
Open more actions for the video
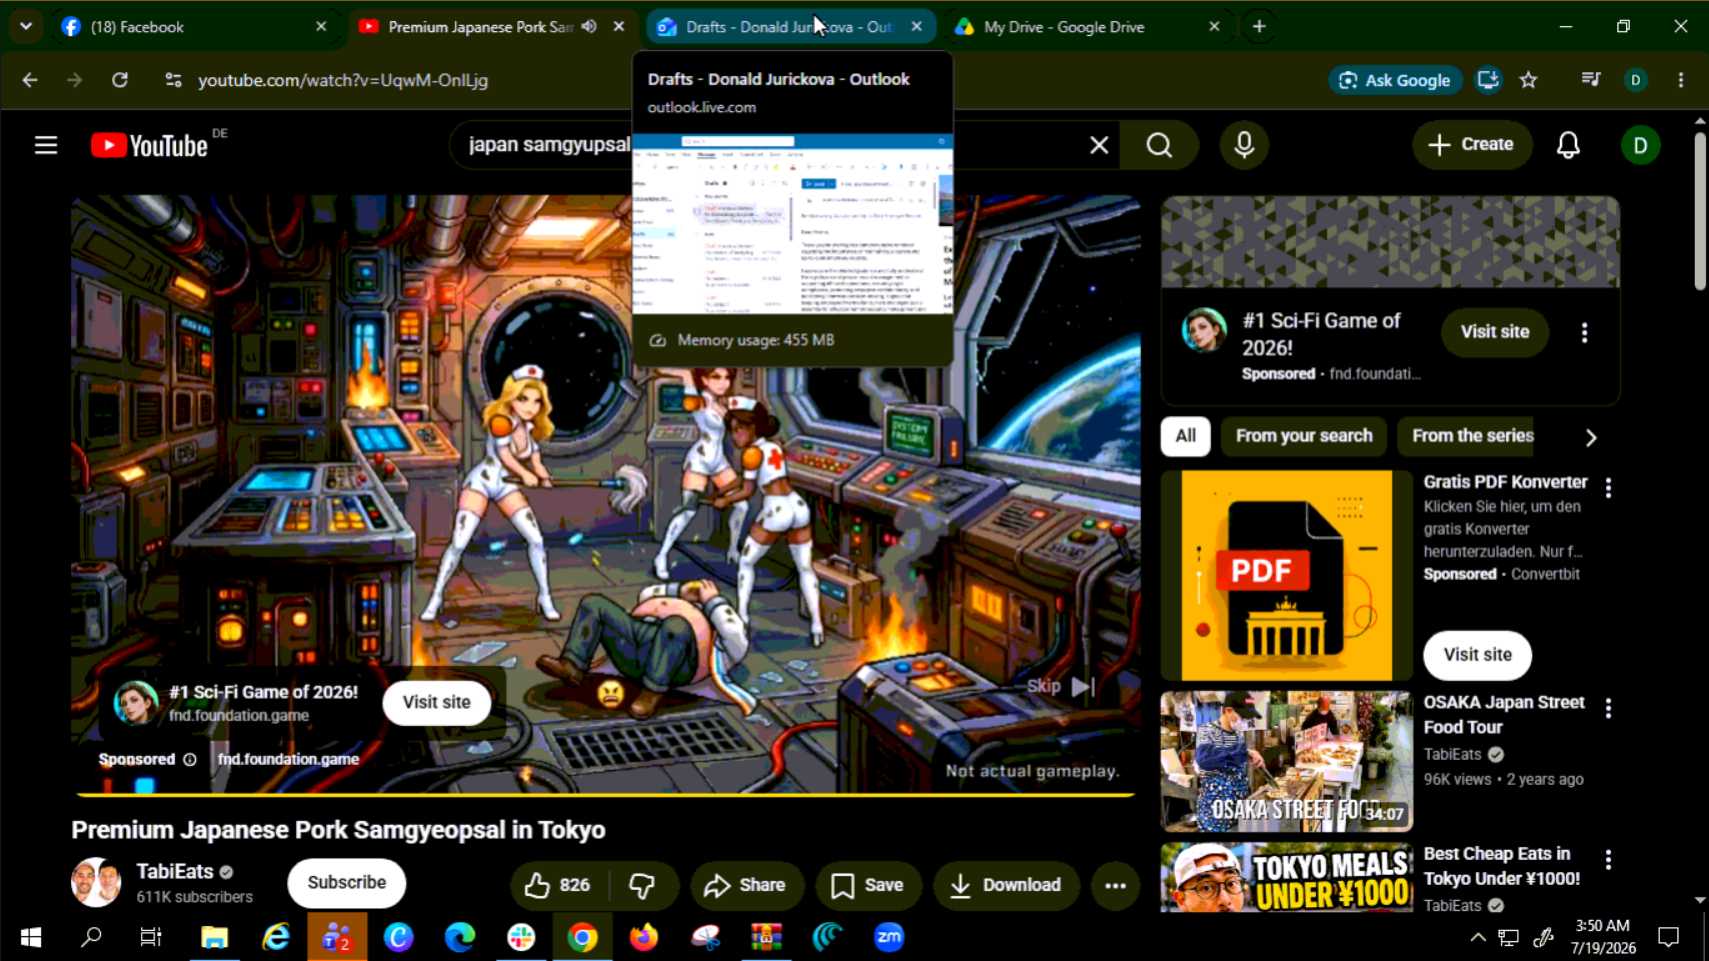pos(1115,885)
